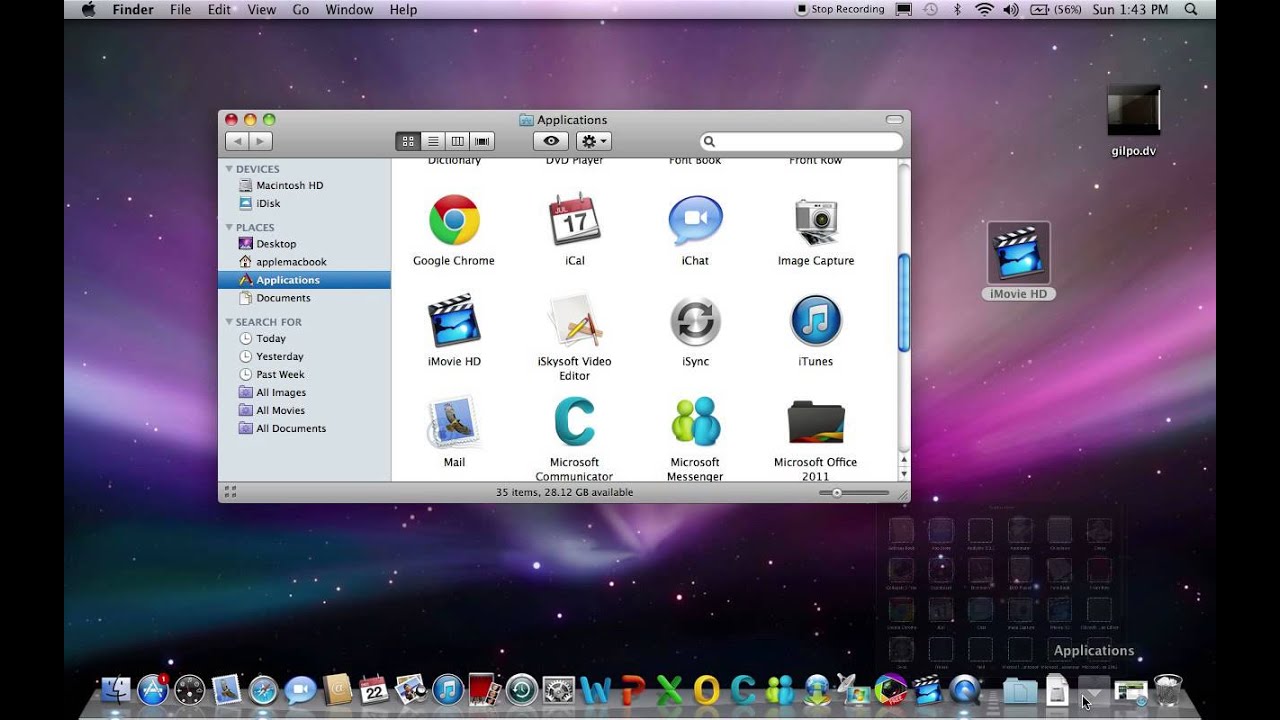
Task: Select the Microsoft Office 2011 folder
Action: coord(816,423)
